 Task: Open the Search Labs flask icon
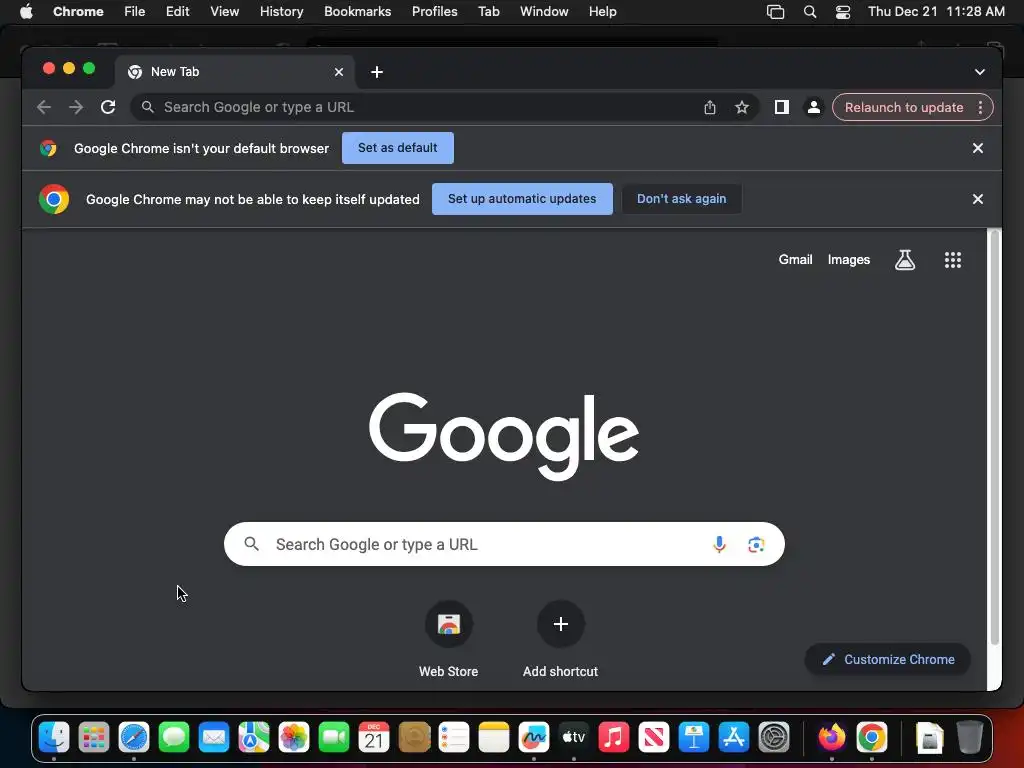point(904,260)
